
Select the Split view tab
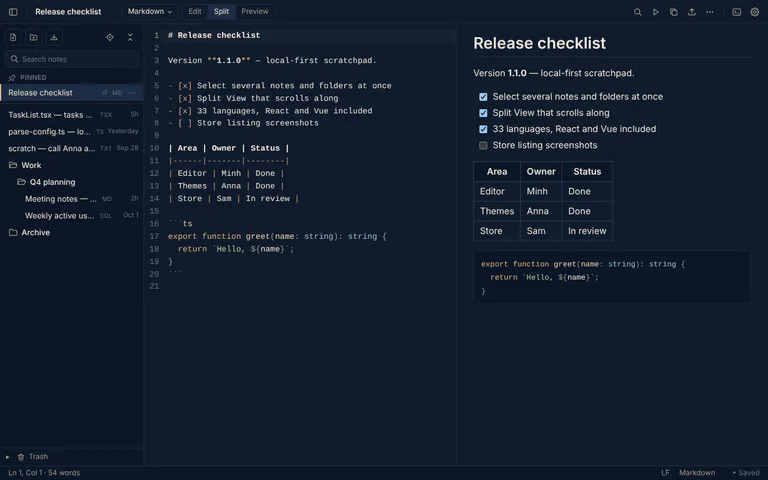point(221,11)
